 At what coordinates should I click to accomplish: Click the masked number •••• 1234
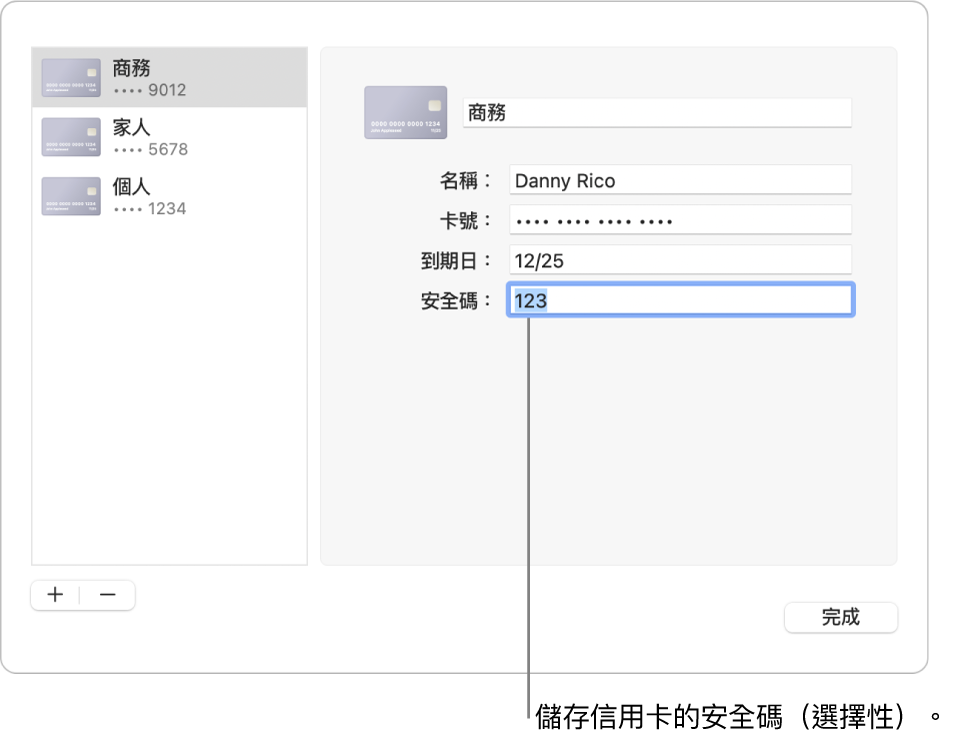150,209
